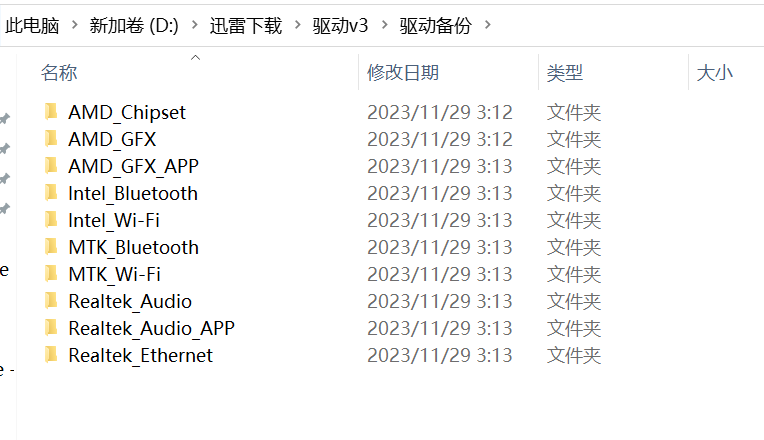Sort by 修改日期 column header
This screenshot has width=764, height=440.
tap(402, 73)
